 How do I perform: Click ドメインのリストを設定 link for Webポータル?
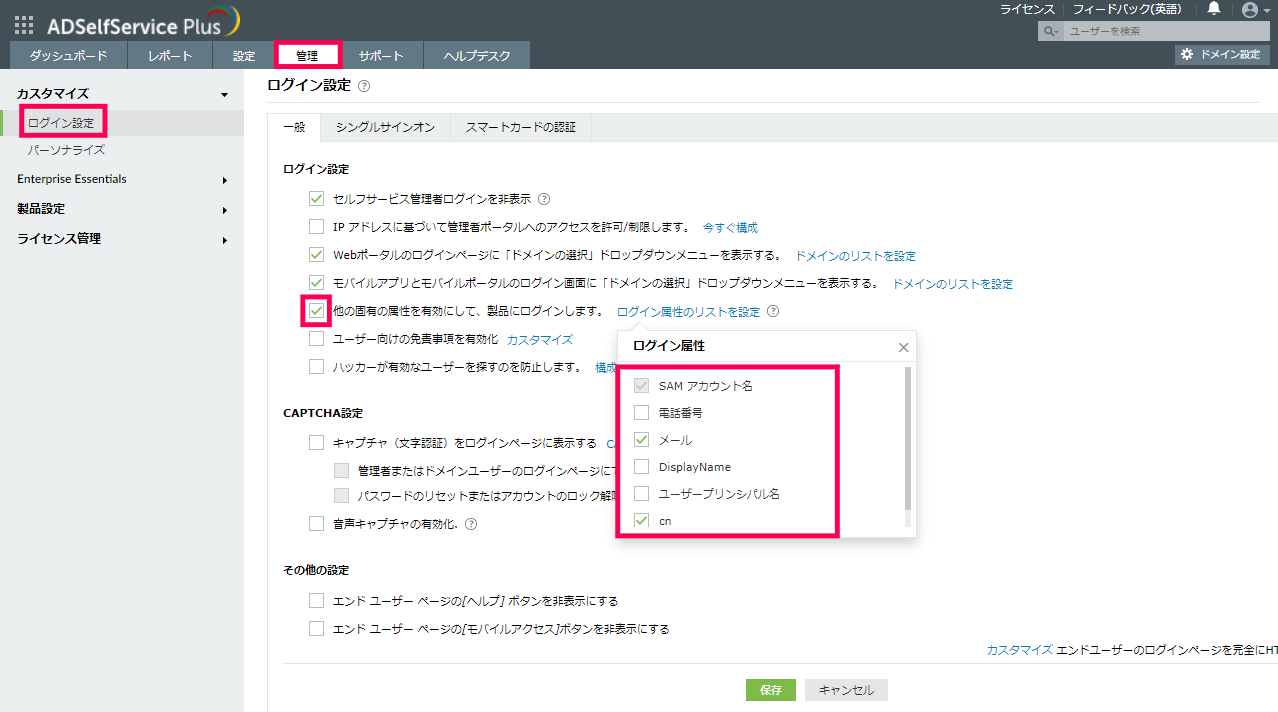[x=855, y=255]
